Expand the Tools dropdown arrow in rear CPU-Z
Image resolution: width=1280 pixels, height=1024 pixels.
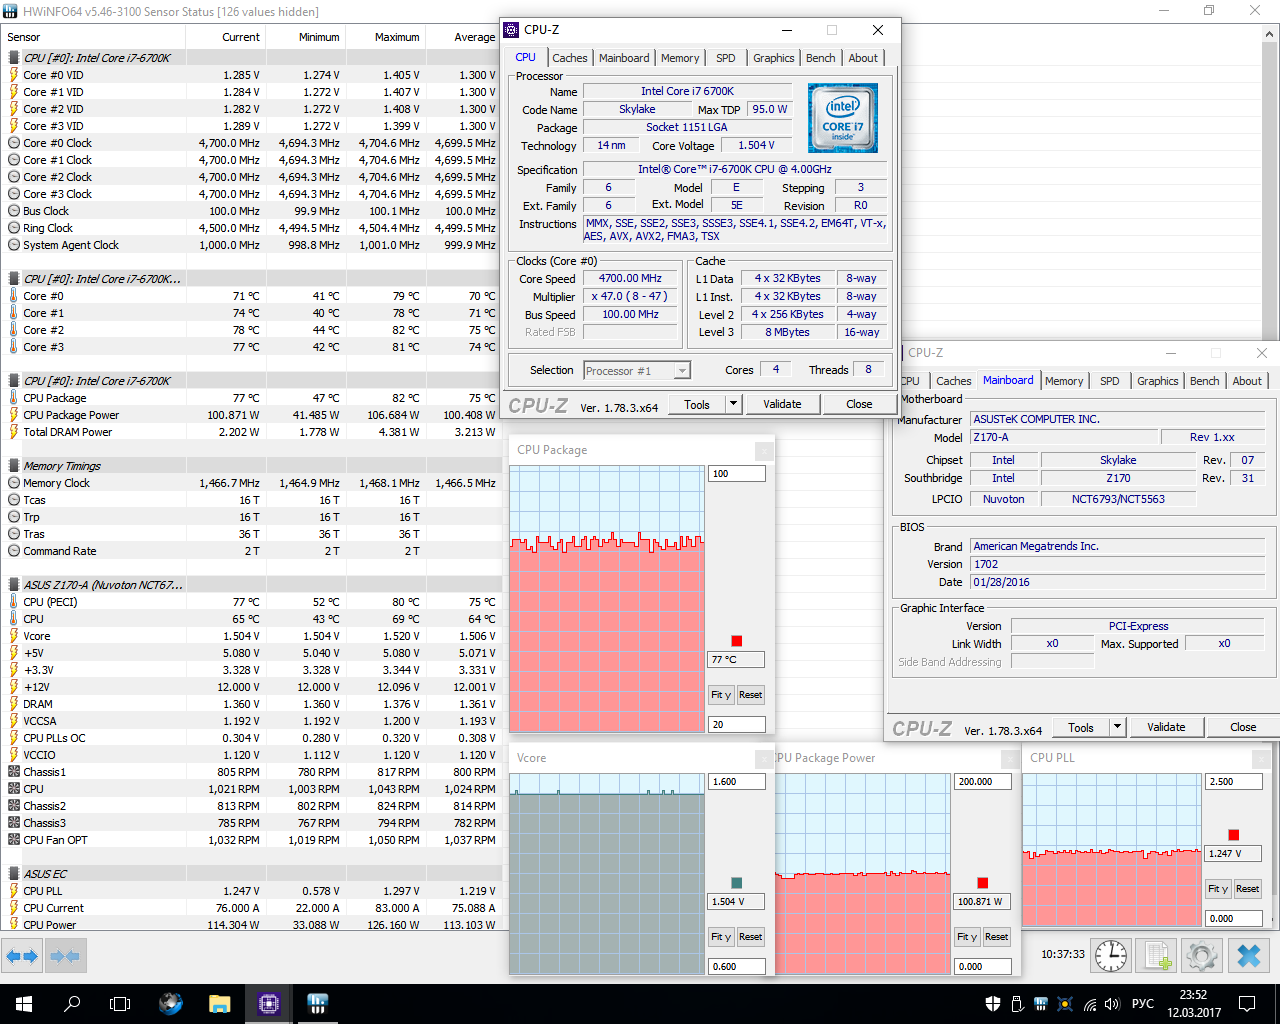coord(1117,727)
